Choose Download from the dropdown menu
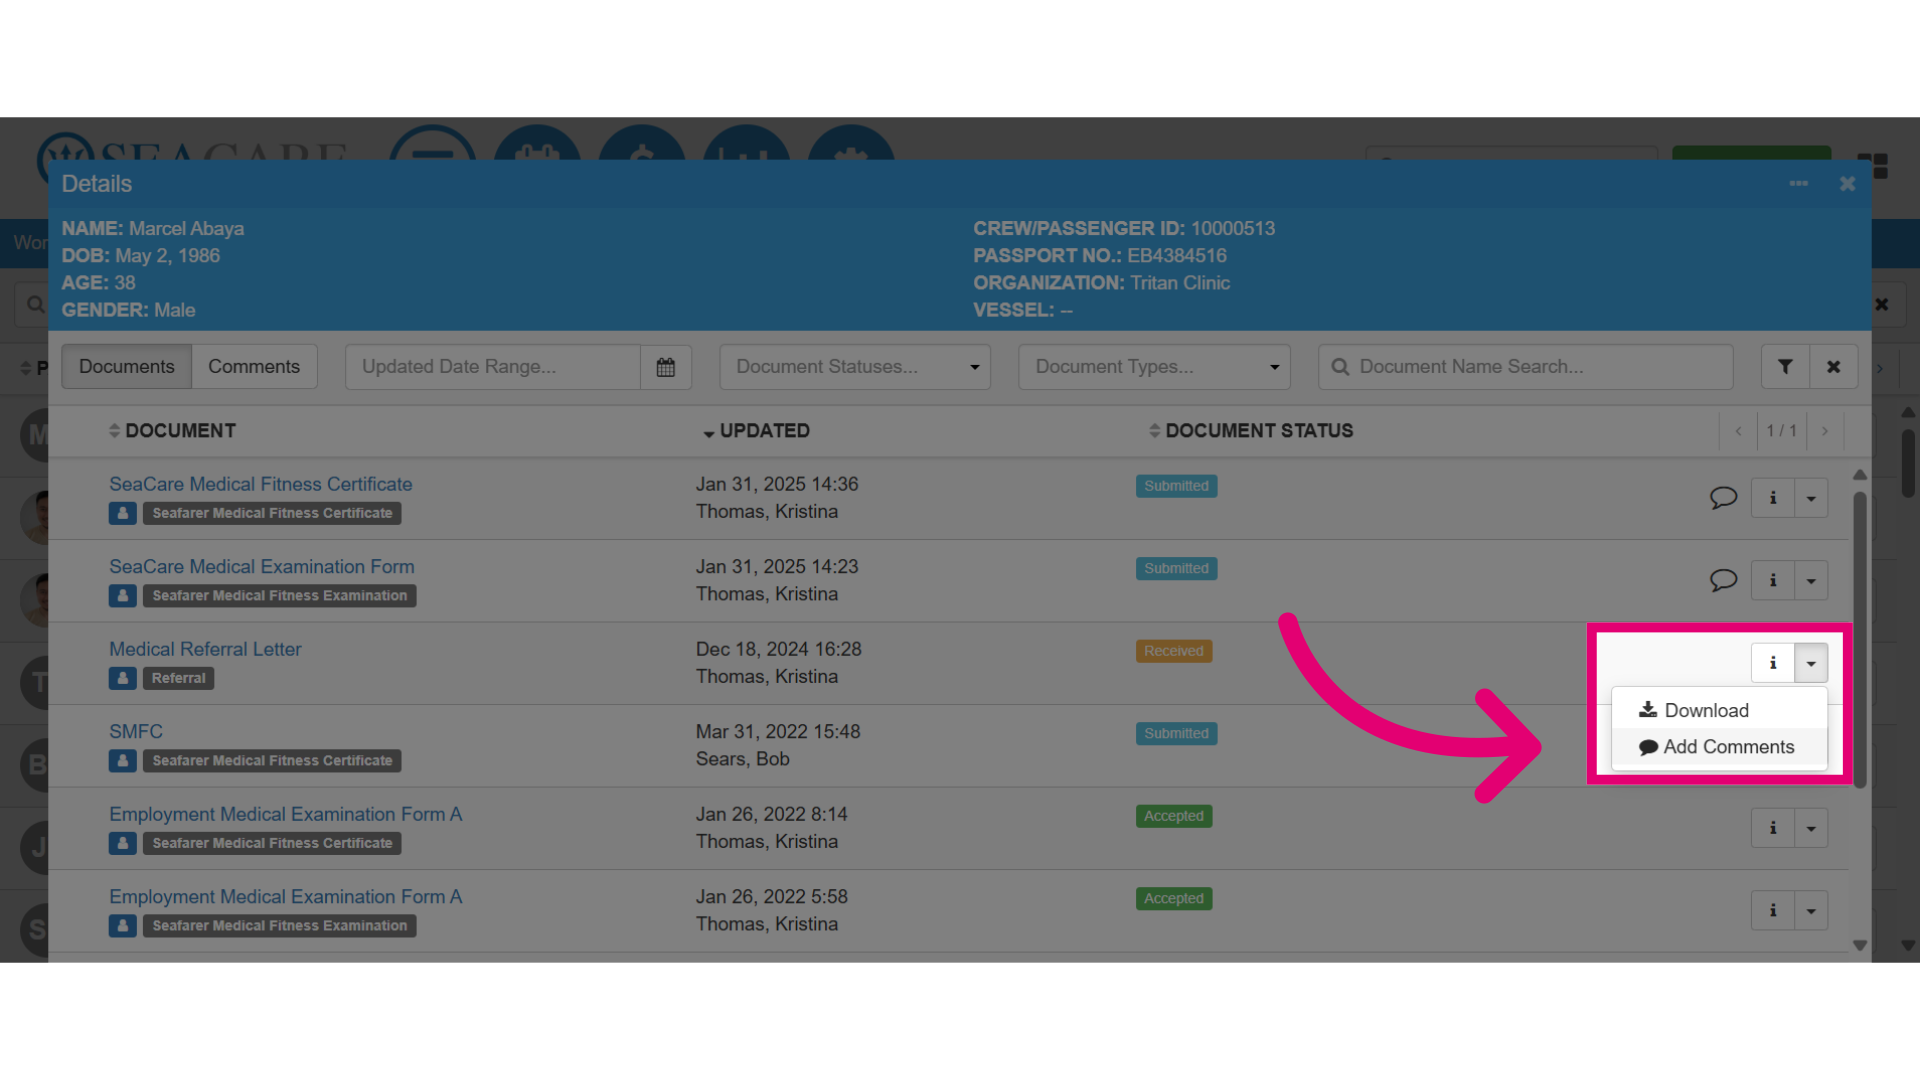The image size is (1920, 1080). tap(1719, 710)
